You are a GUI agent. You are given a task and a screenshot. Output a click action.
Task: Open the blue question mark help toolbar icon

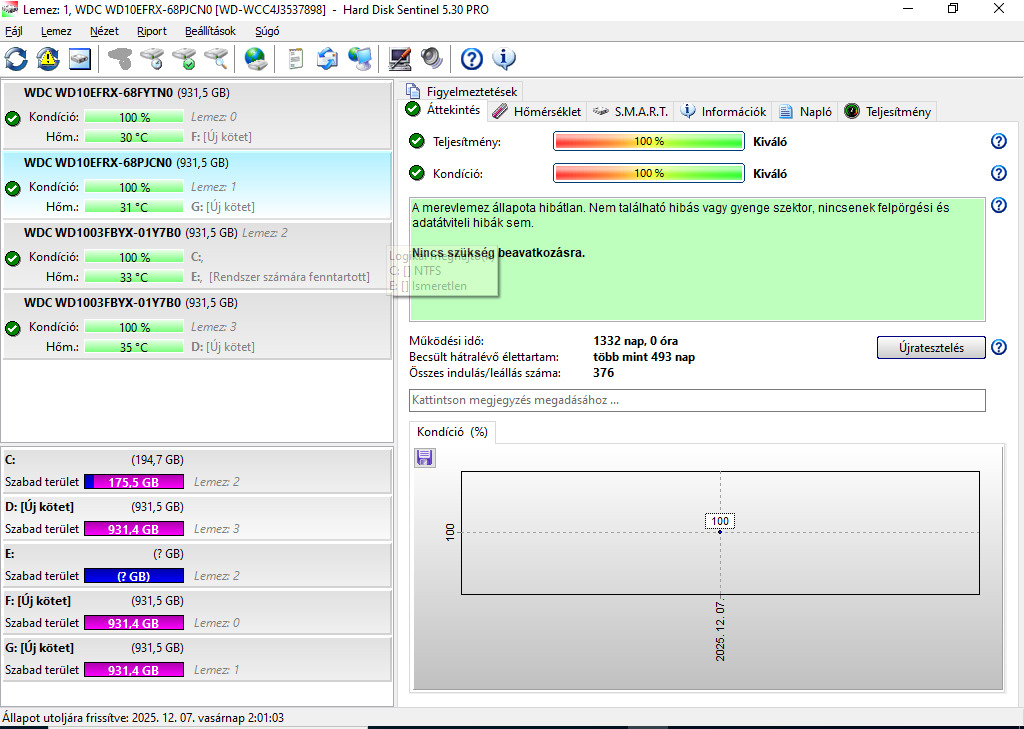(x=472, y=59)
